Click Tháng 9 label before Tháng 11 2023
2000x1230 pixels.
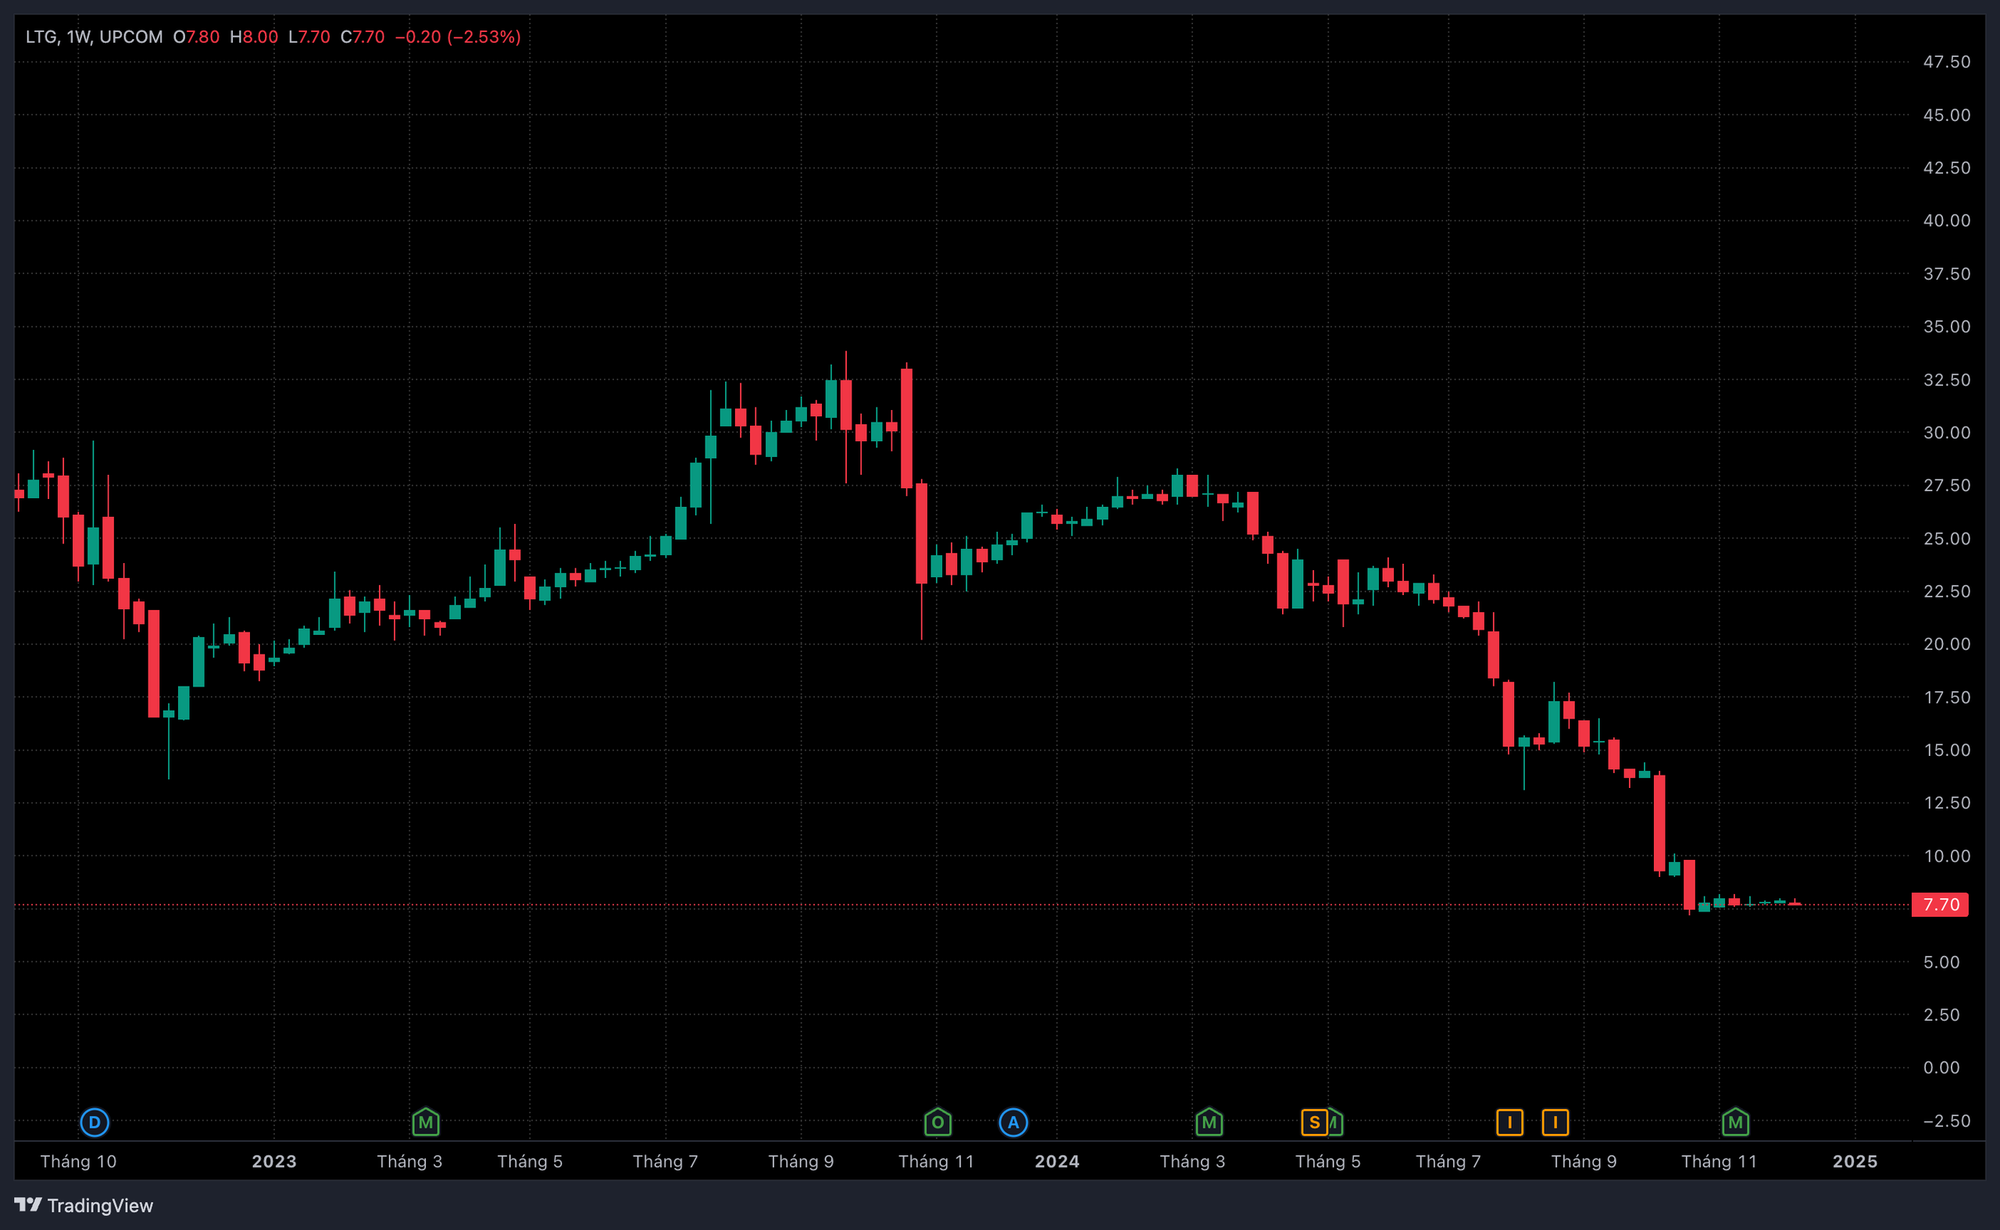(801, 1162)
